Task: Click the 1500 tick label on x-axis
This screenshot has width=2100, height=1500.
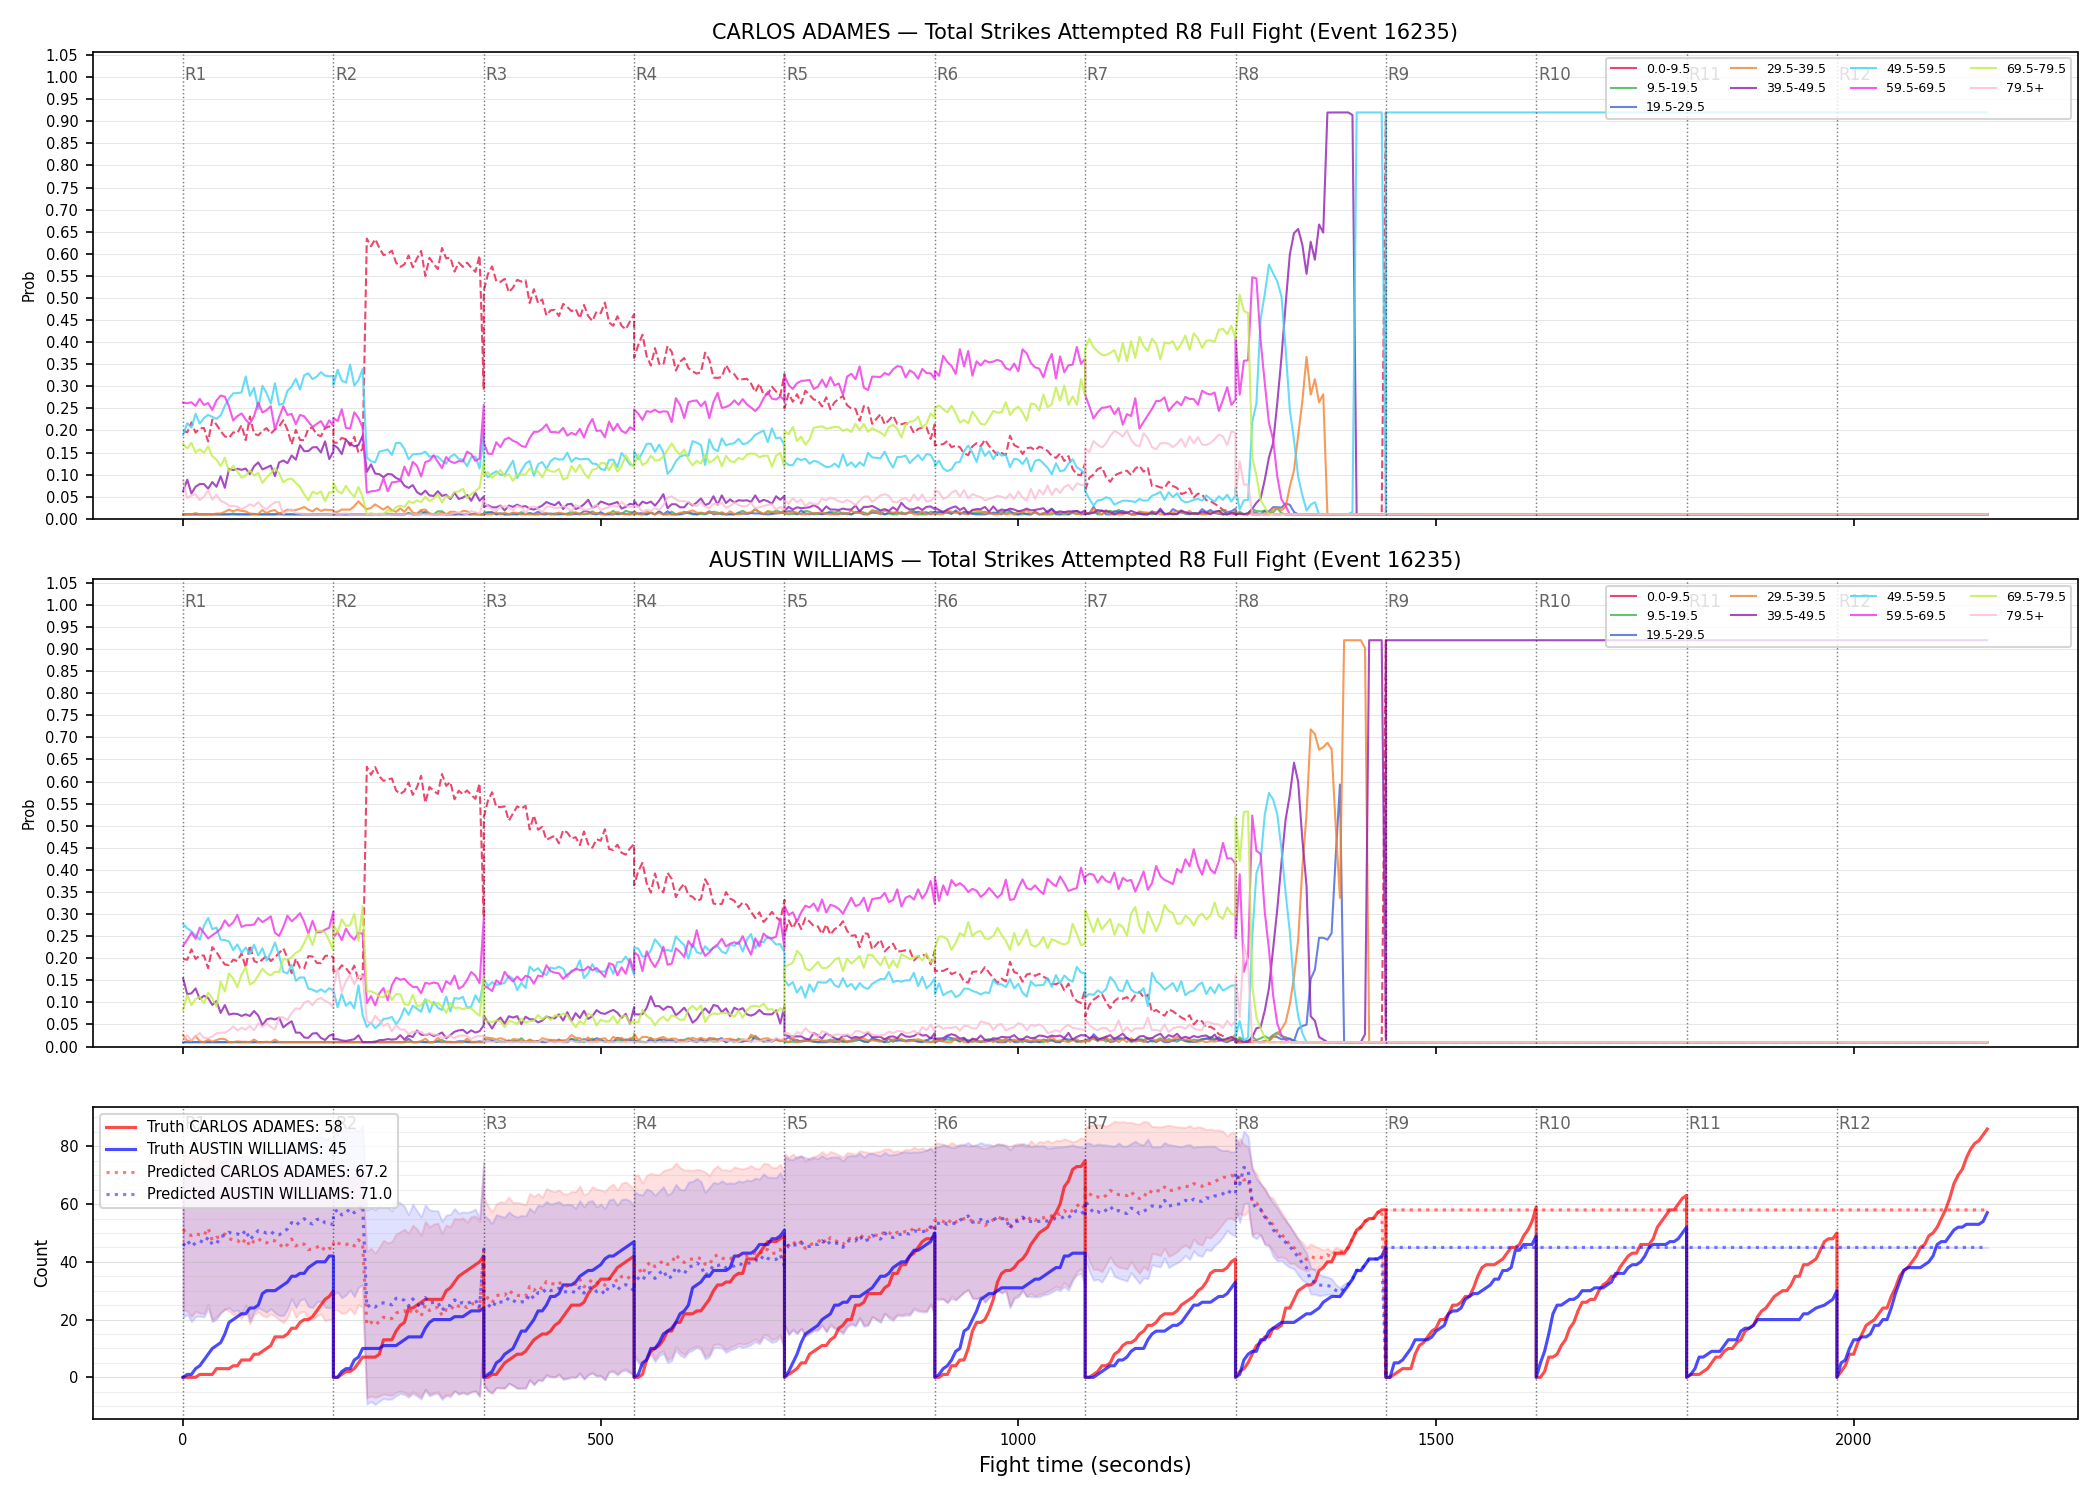Action: [1436, 1440]
